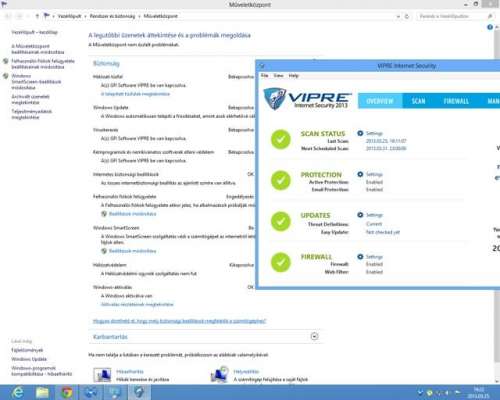Open Windows Update link under Lásd még

[29, 359]
